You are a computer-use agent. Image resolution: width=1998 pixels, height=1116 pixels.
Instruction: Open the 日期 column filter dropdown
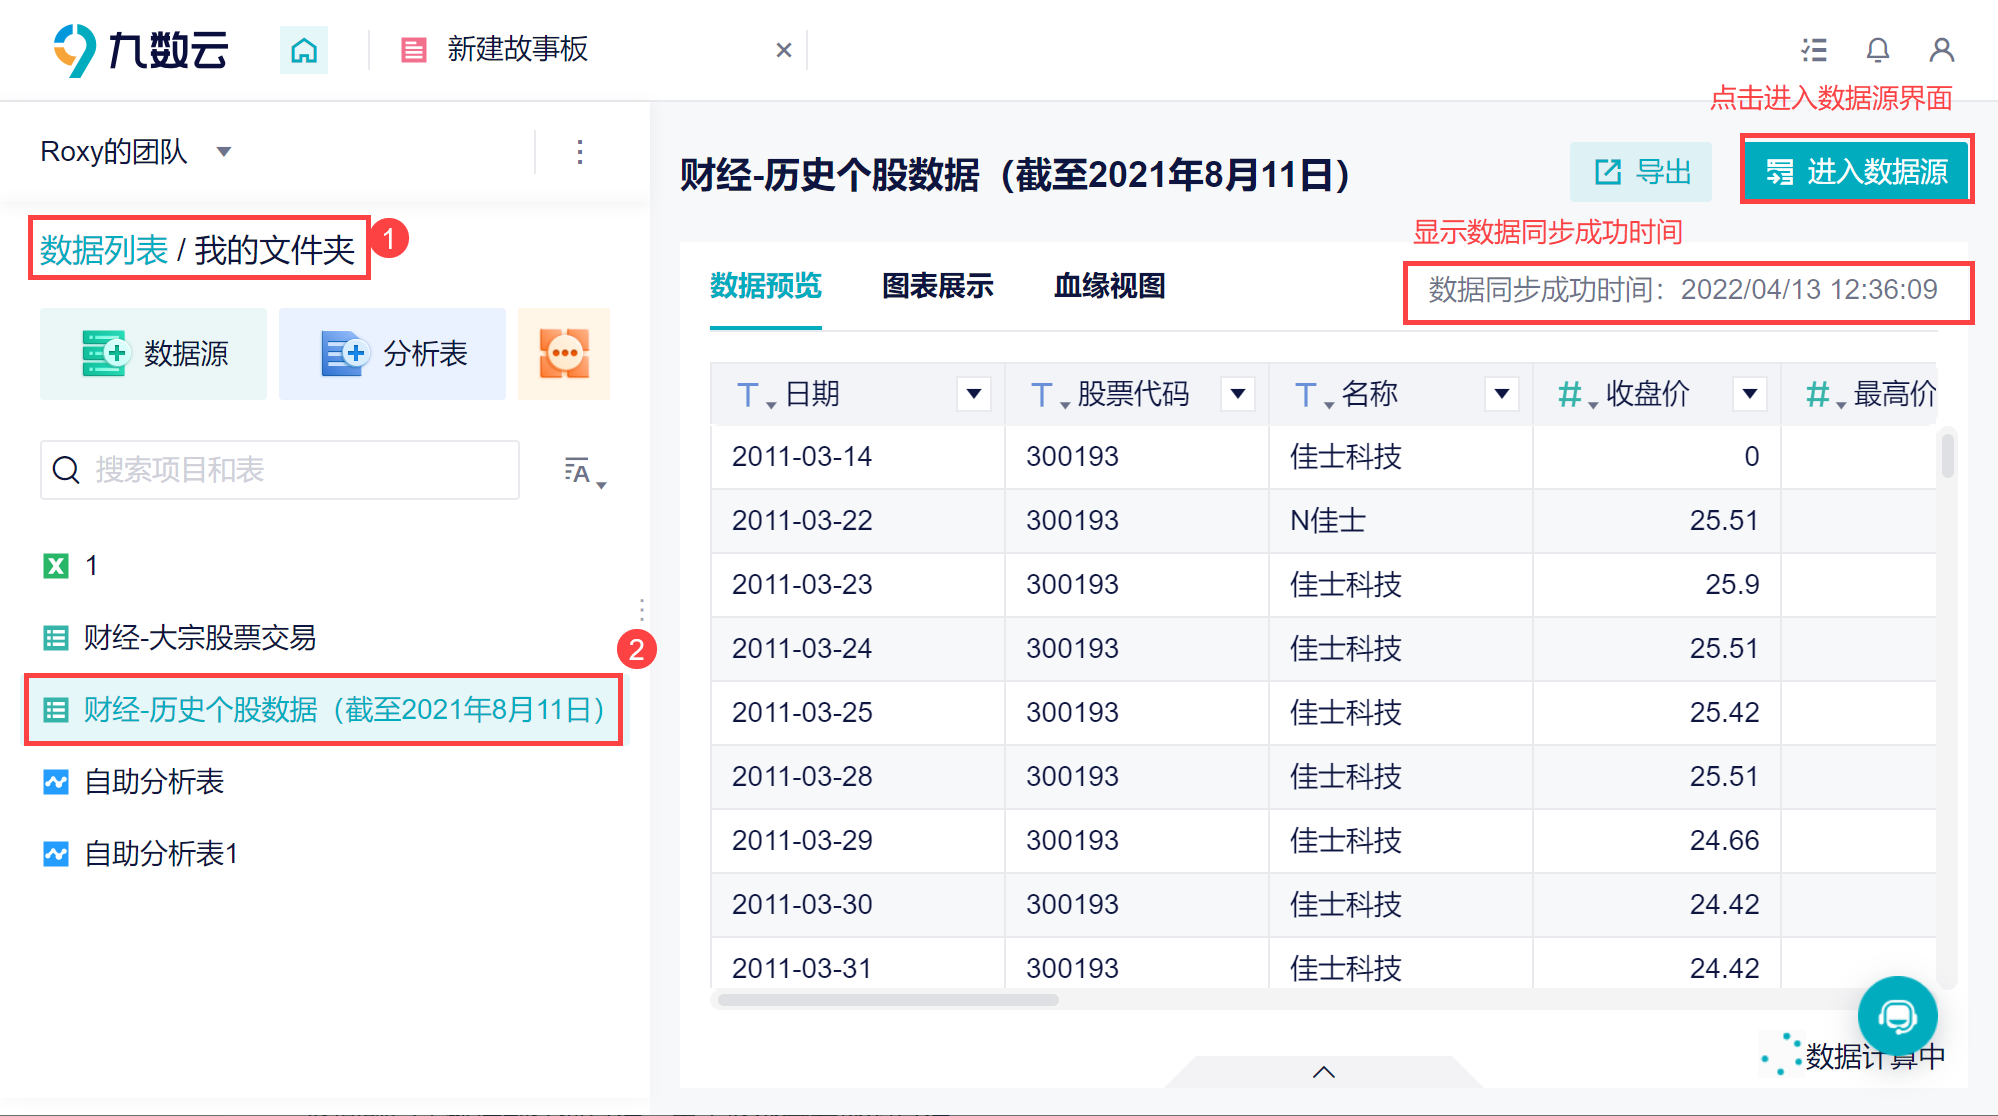973,394
